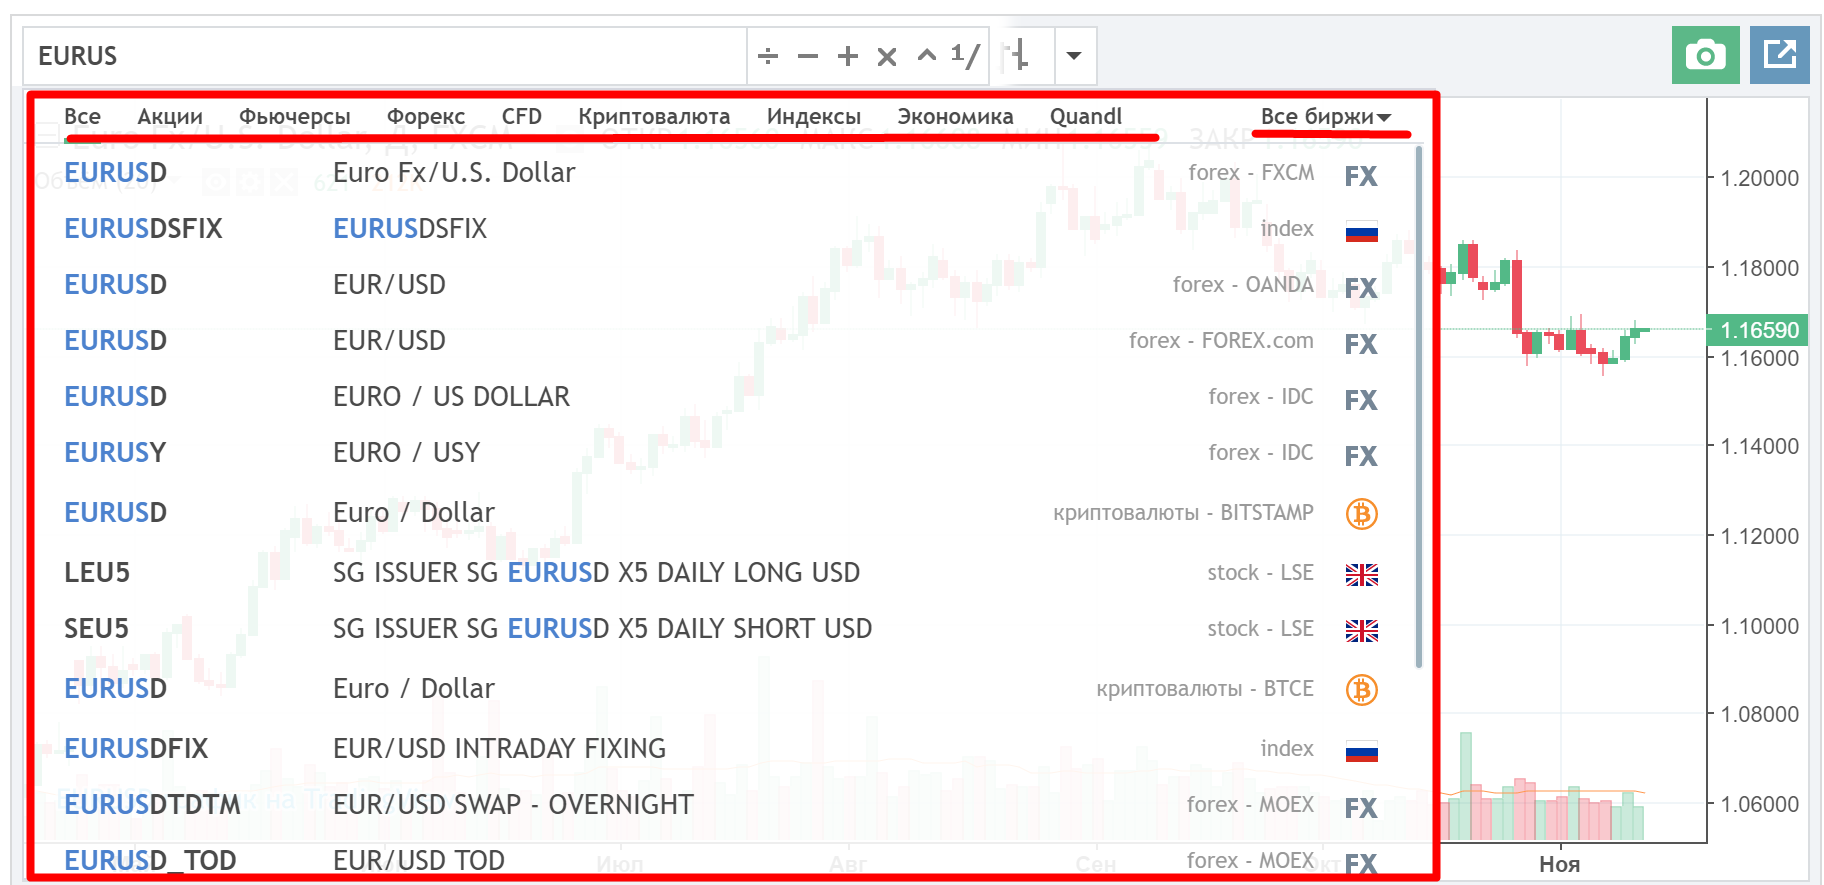The image size is (1824, 885).
Task: Switch to the 'Форекс' tab
Action: tap(426, 117)
